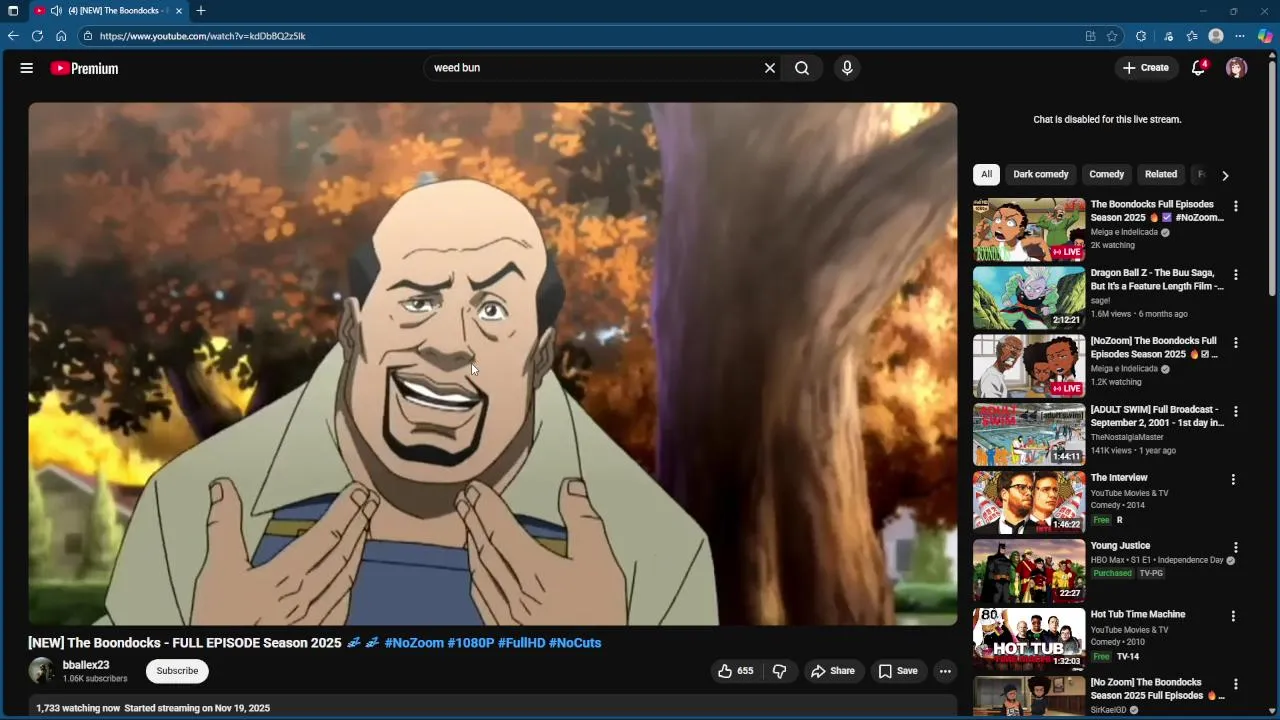Open Young Justice thumbnail
Screen dimensions: 1280x720
click(x=1029, y=571)
